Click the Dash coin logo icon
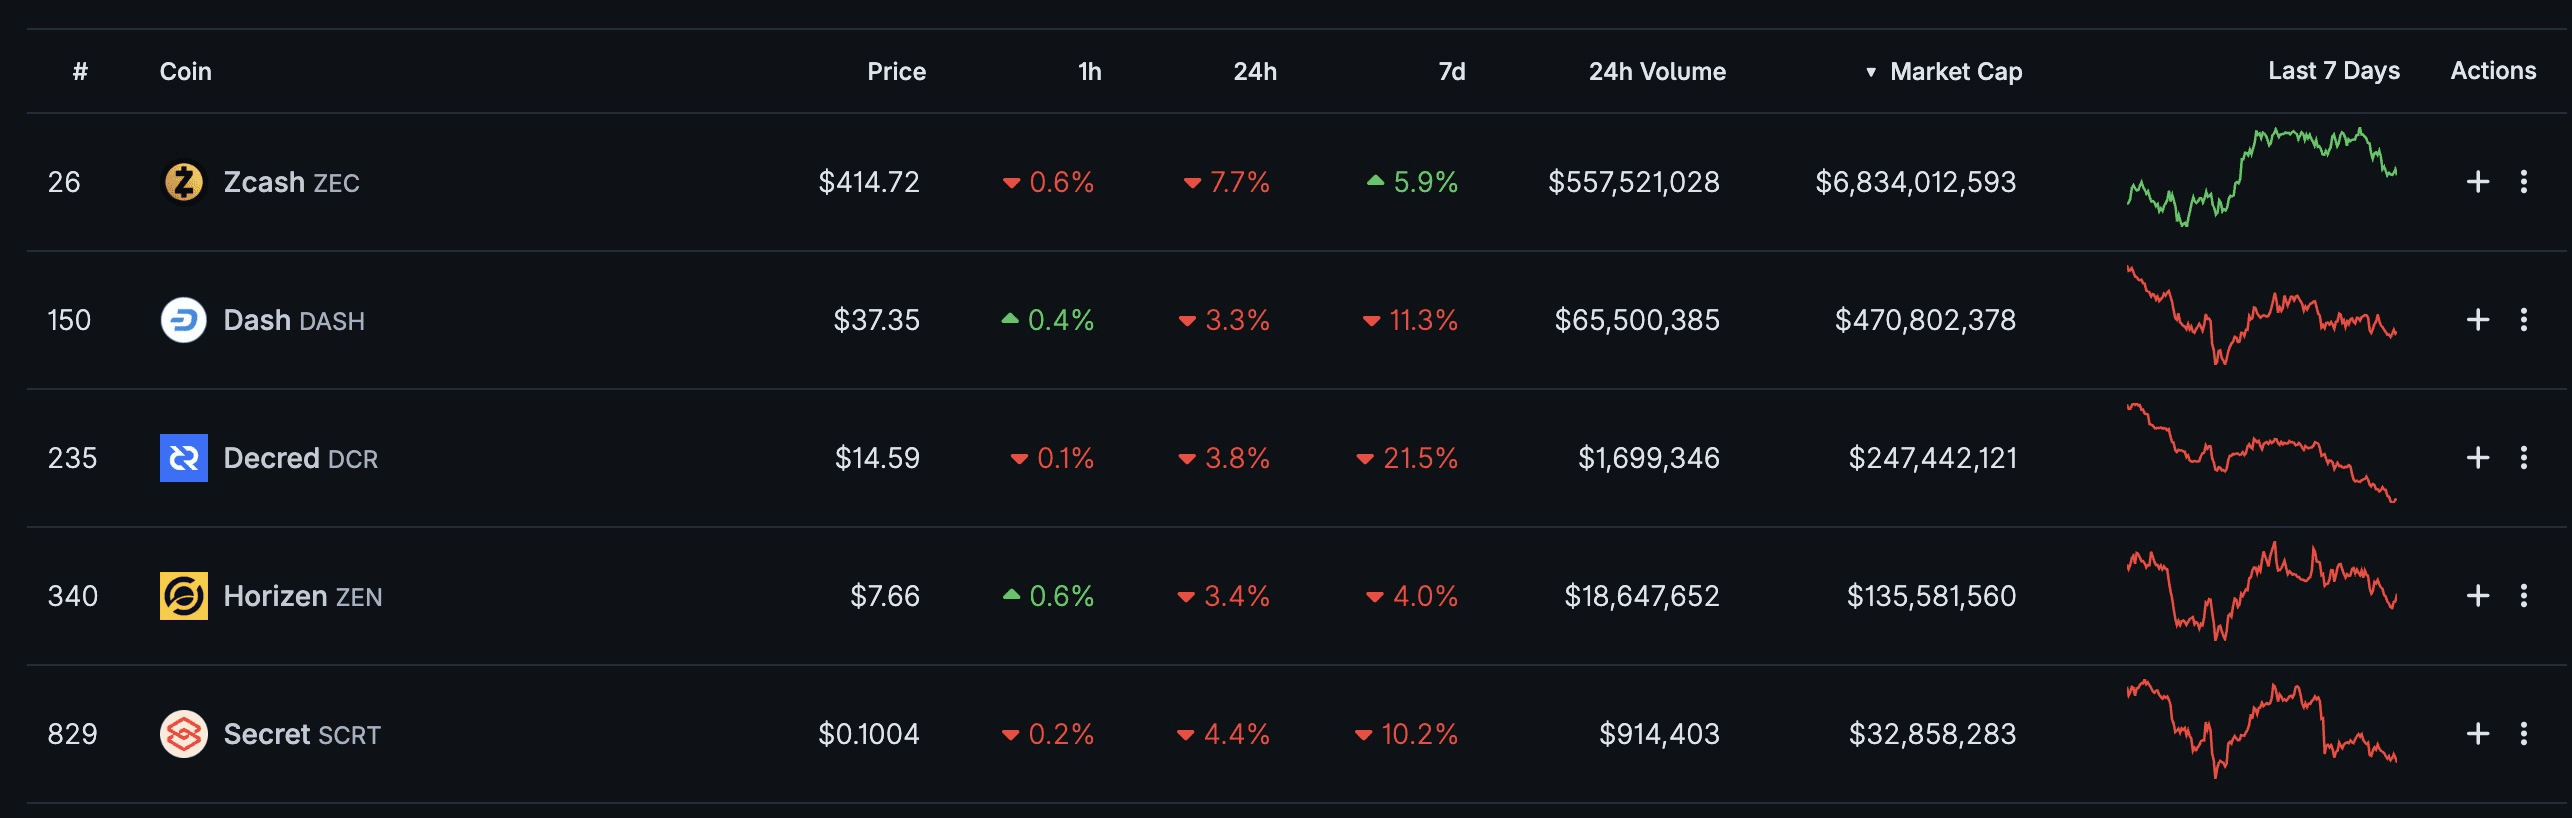This screenshot has height=818, width=2572. (183, 320)
